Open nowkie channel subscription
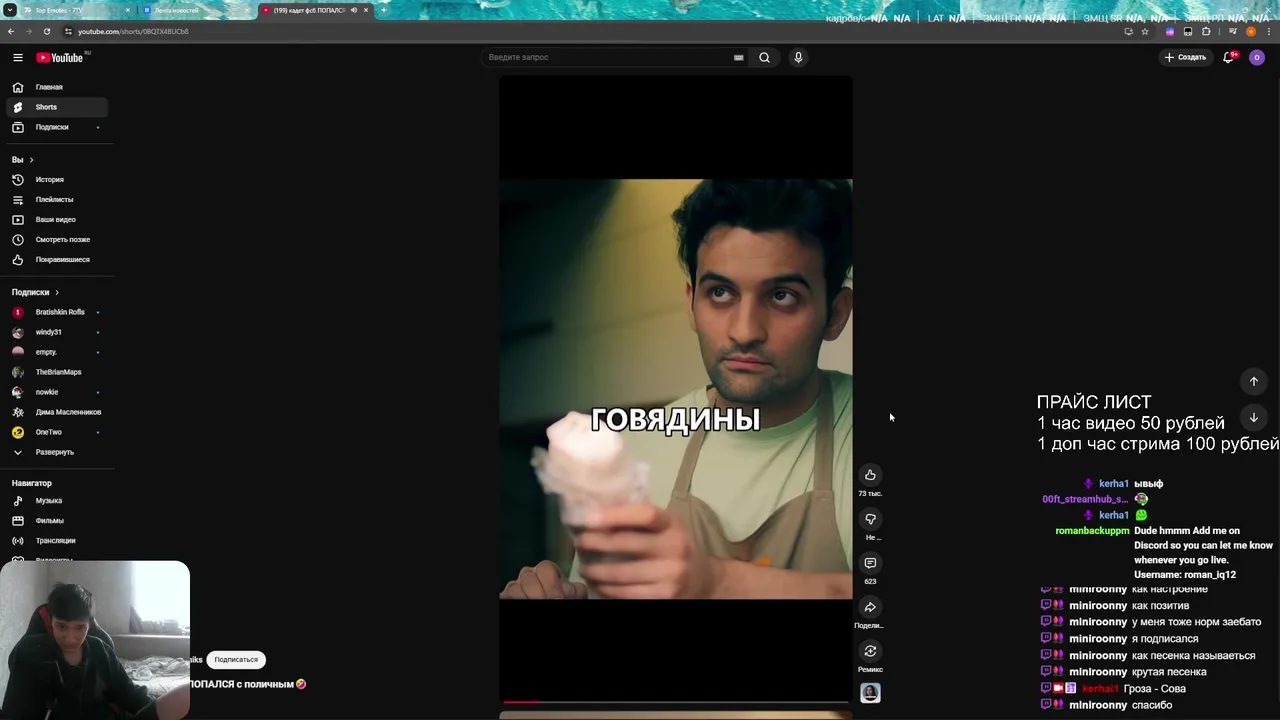This screenshot has width=1280, height=720. [x=58, y=392]
